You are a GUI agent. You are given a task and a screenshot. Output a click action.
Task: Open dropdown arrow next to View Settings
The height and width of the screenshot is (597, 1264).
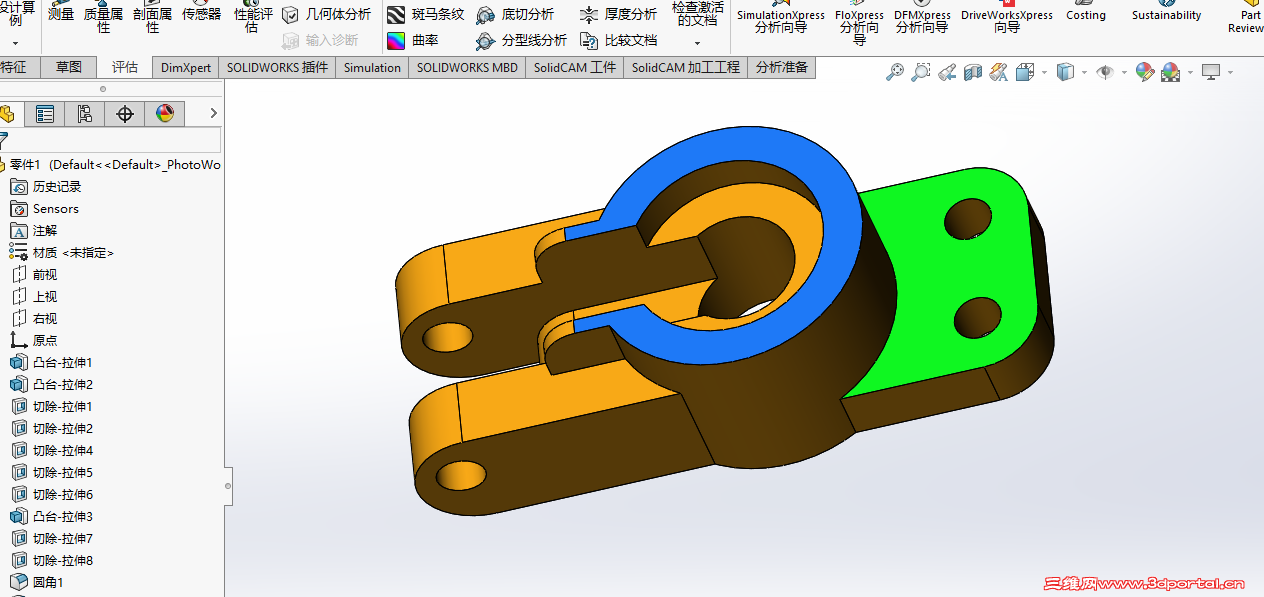pos(1230,72)
